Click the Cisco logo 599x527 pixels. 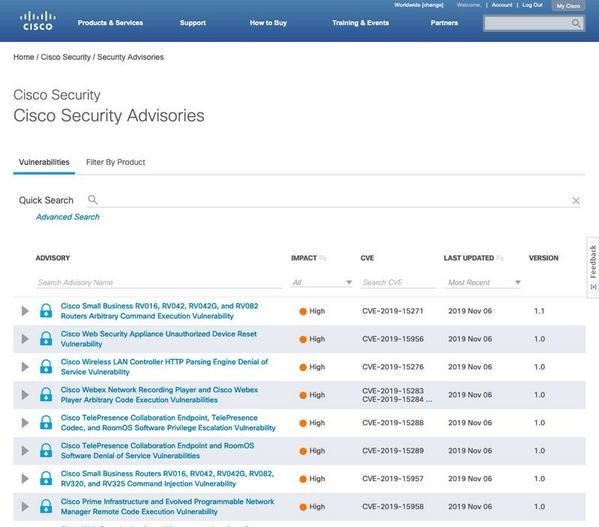(x=37, y=21)
